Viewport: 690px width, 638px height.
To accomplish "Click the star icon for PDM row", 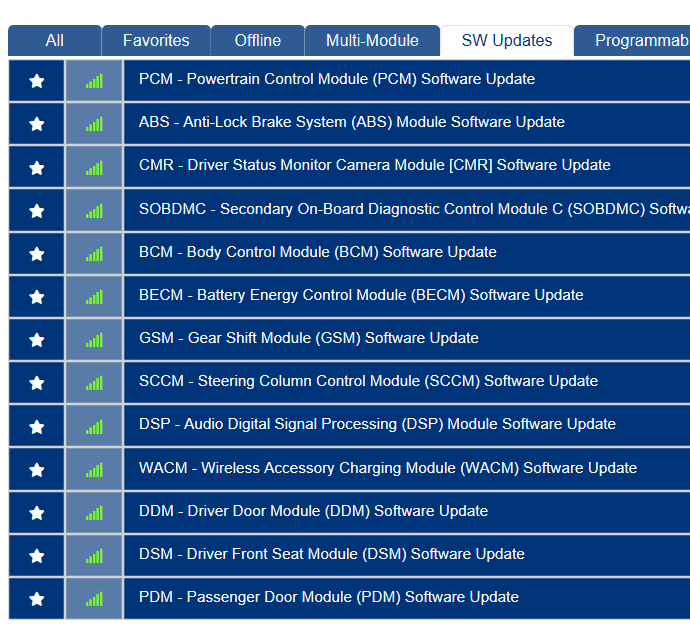I will pyautogui.click(x=37, y=599).
